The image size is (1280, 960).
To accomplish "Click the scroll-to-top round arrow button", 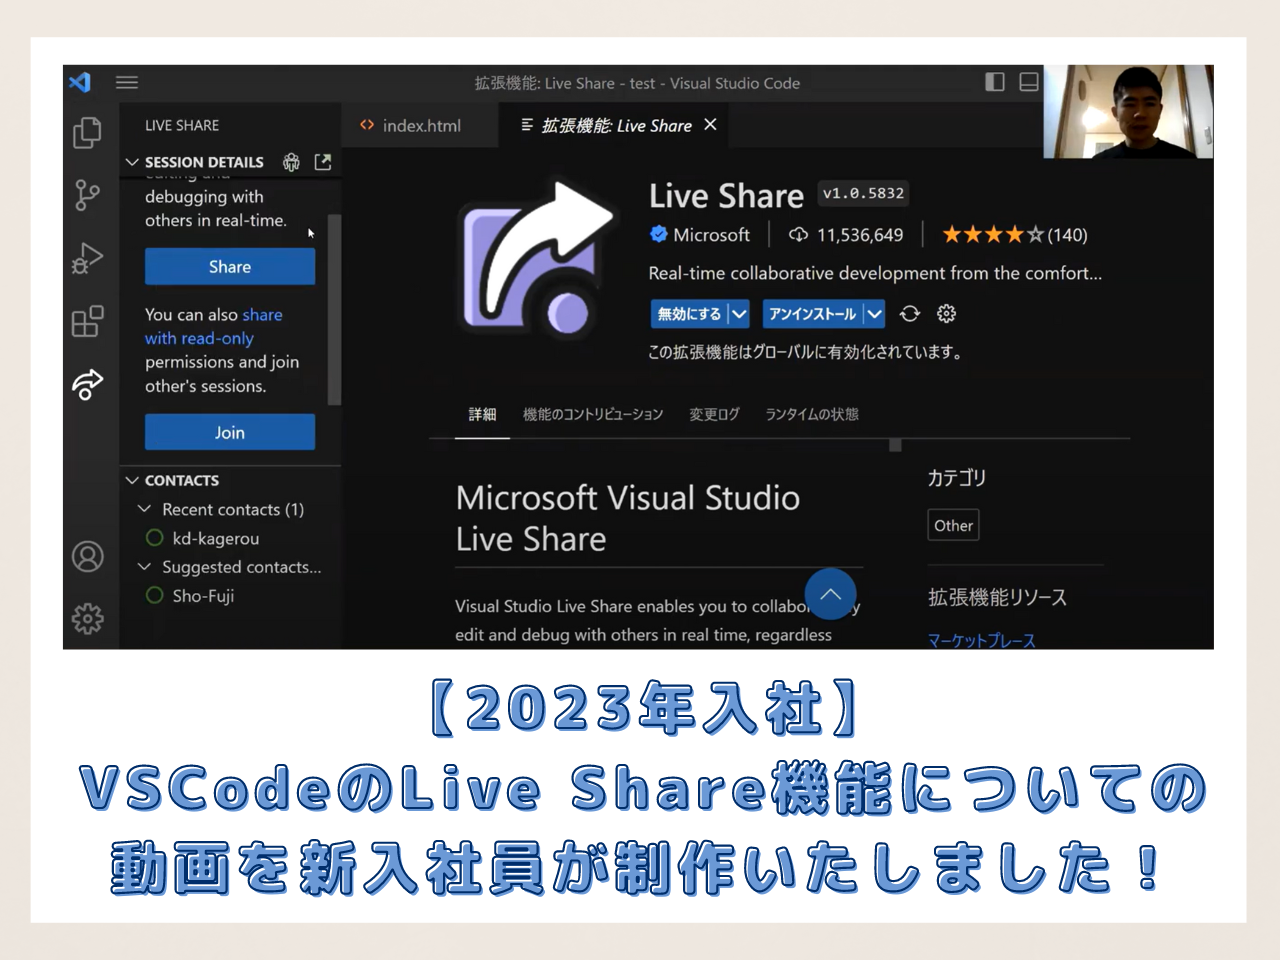I will point(830,594).
